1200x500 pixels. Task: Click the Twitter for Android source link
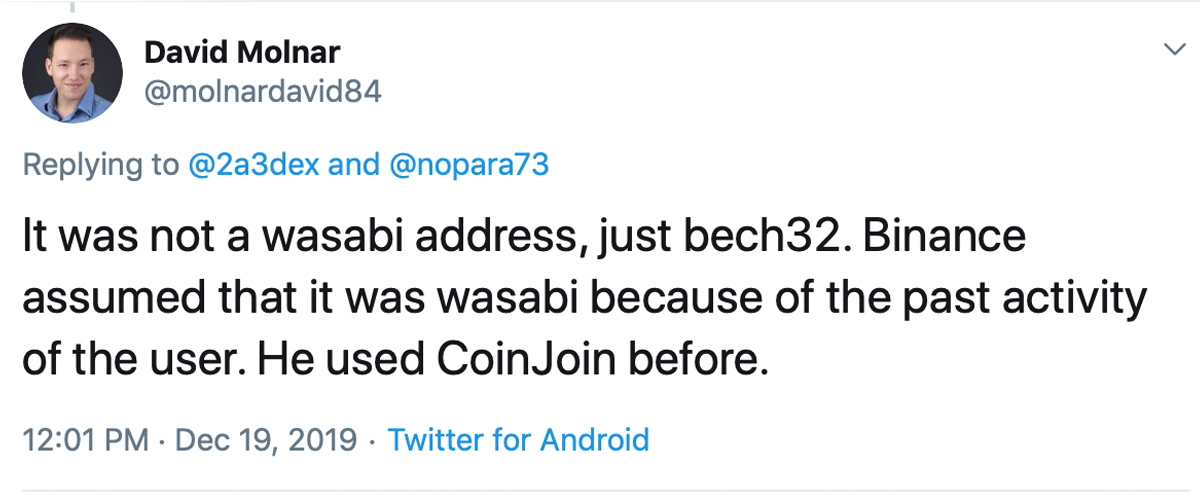pyautogui.click(x=518, y=440)
